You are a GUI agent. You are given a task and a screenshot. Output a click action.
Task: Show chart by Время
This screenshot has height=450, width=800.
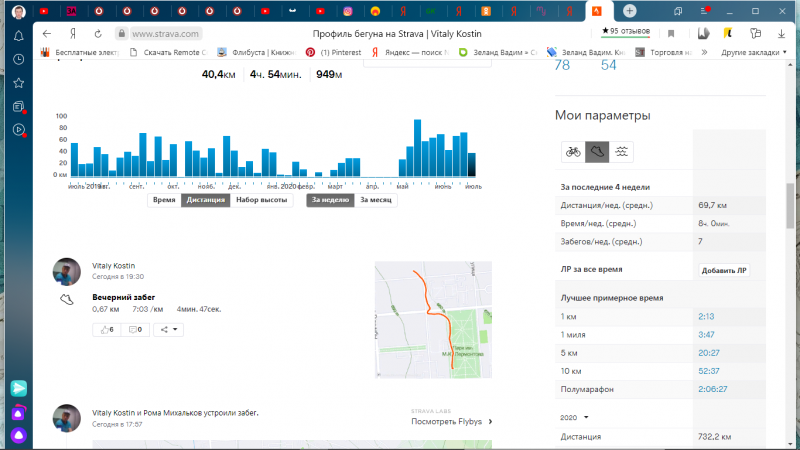[164, 200]
